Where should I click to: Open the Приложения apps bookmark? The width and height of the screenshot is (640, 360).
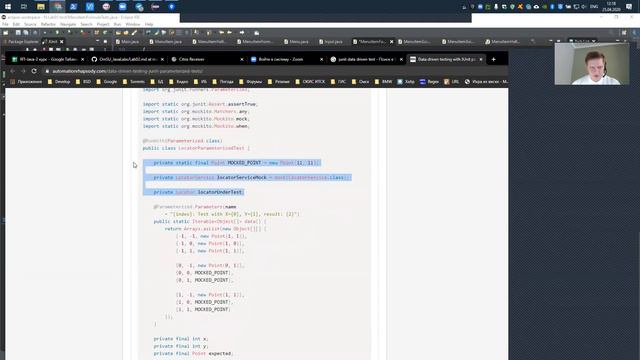click(26, 82)
